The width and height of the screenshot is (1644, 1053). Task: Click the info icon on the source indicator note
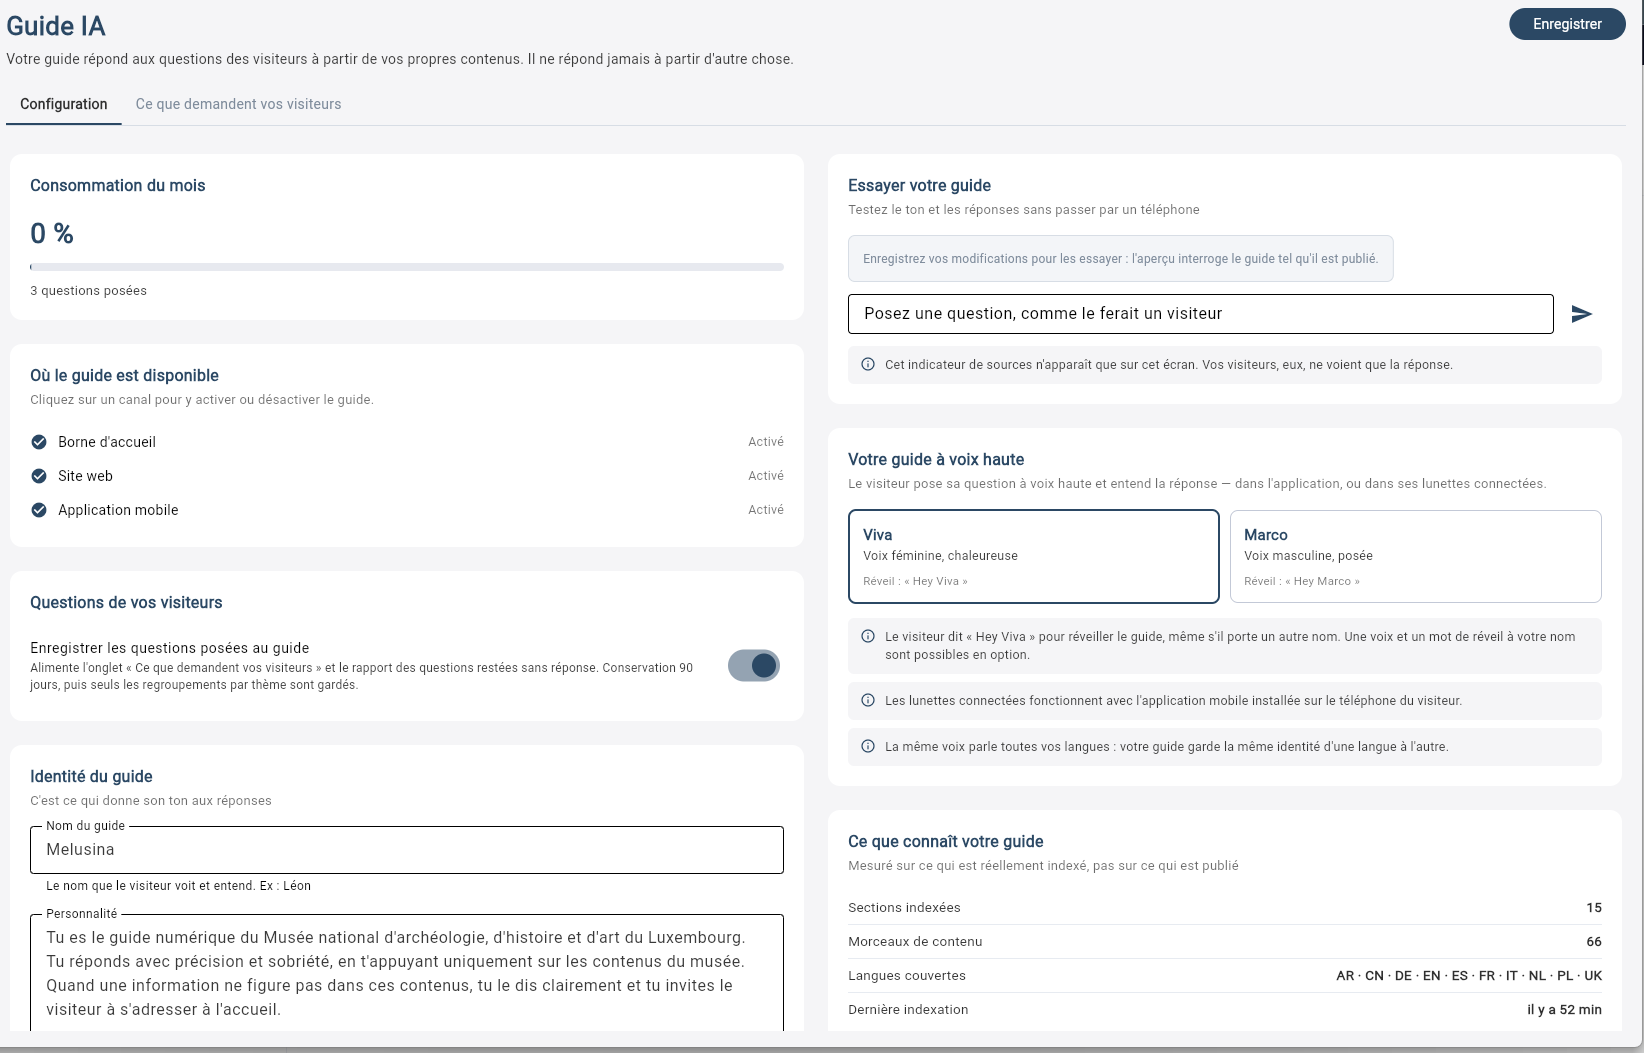(x=868, y=364)
